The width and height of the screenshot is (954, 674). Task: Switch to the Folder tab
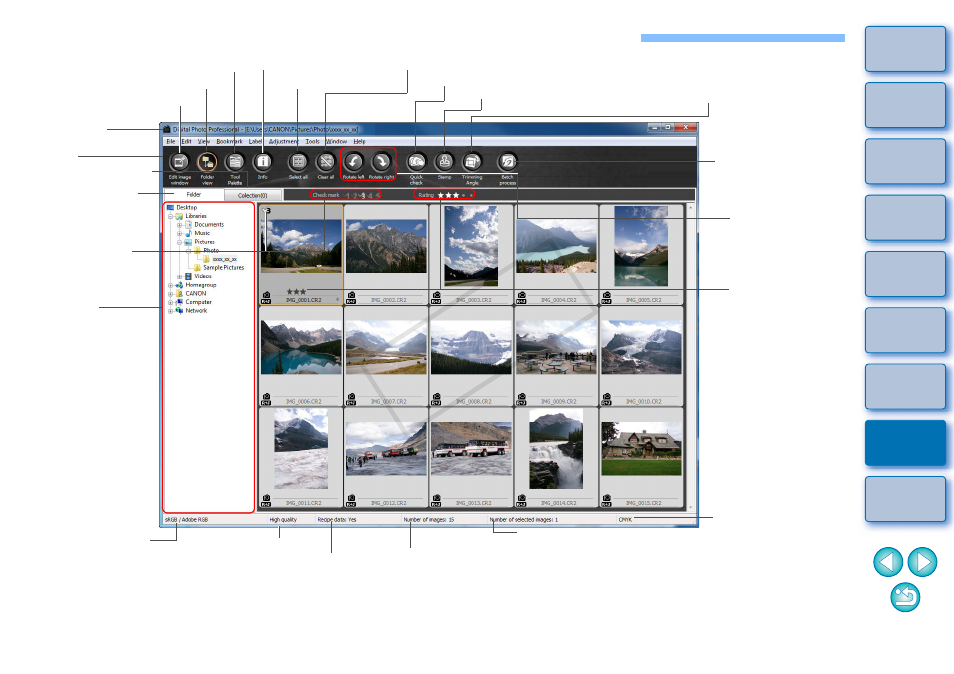click(x=193, y=195)
